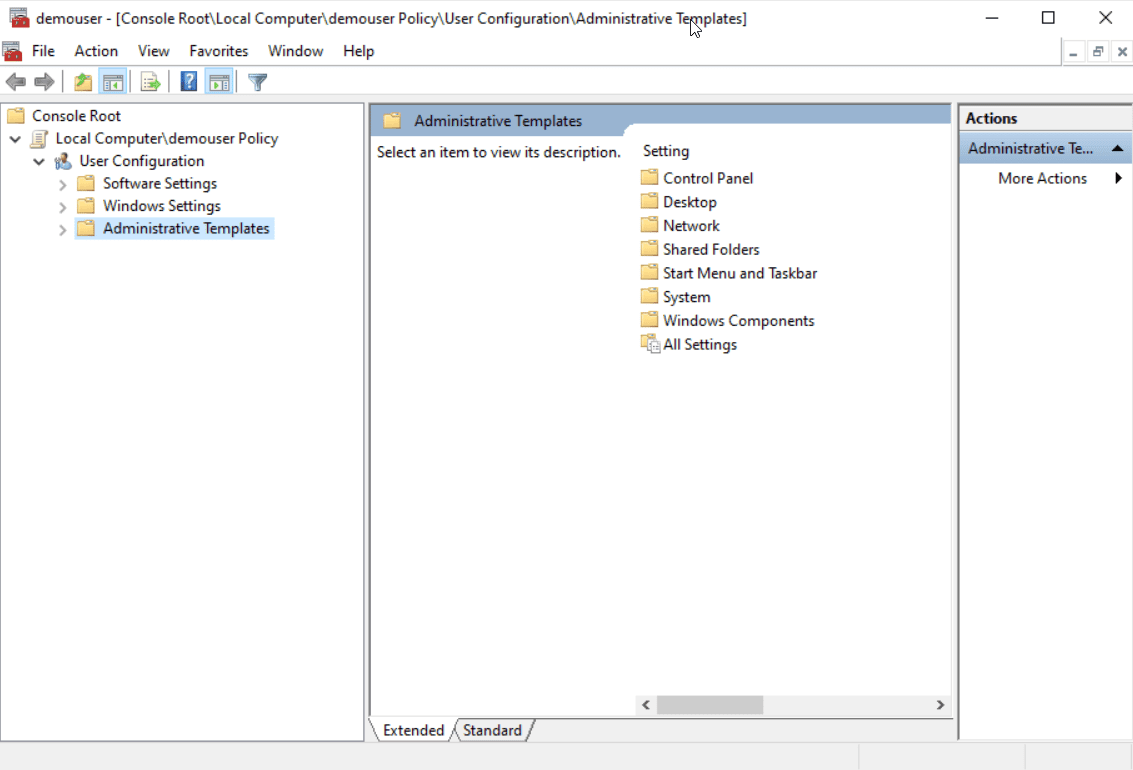The image size is (1133, 770).
Task: Open the Window menu
Action: 296,51
